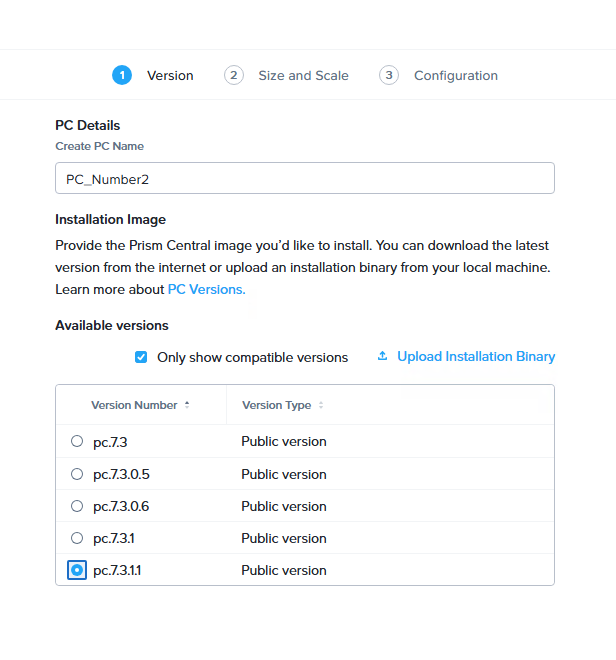This screenshot has height=660, width=616.
Task: Click the step 2 circle icon
Action: [234, 75]
